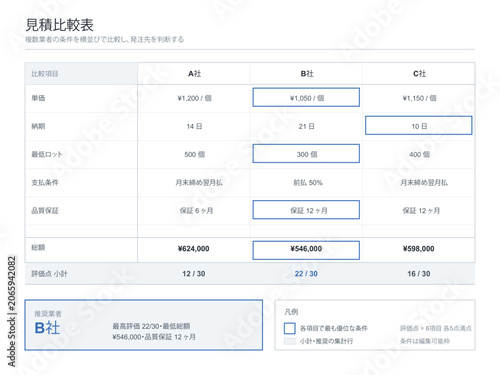500x375 pixels.
Task: Select the 前払 50% payment cell
Action: click(306, 182)
